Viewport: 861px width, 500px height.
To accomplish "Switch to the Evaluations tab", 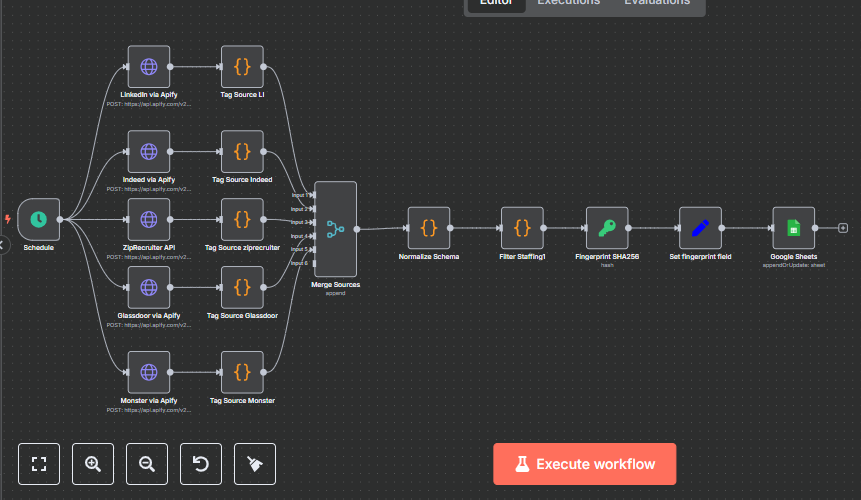I will click(657, 3).
